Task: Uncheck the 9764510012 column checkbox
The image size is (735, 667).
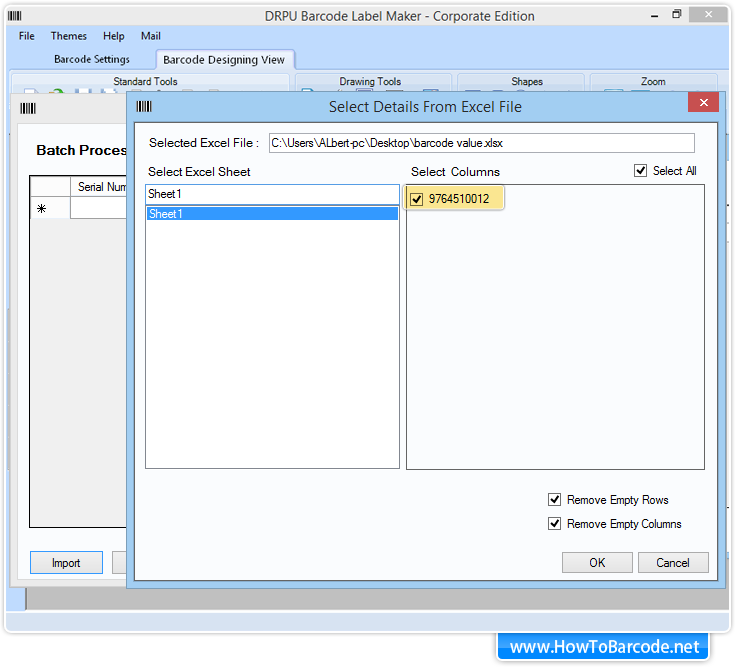Action: click(417, 199)
